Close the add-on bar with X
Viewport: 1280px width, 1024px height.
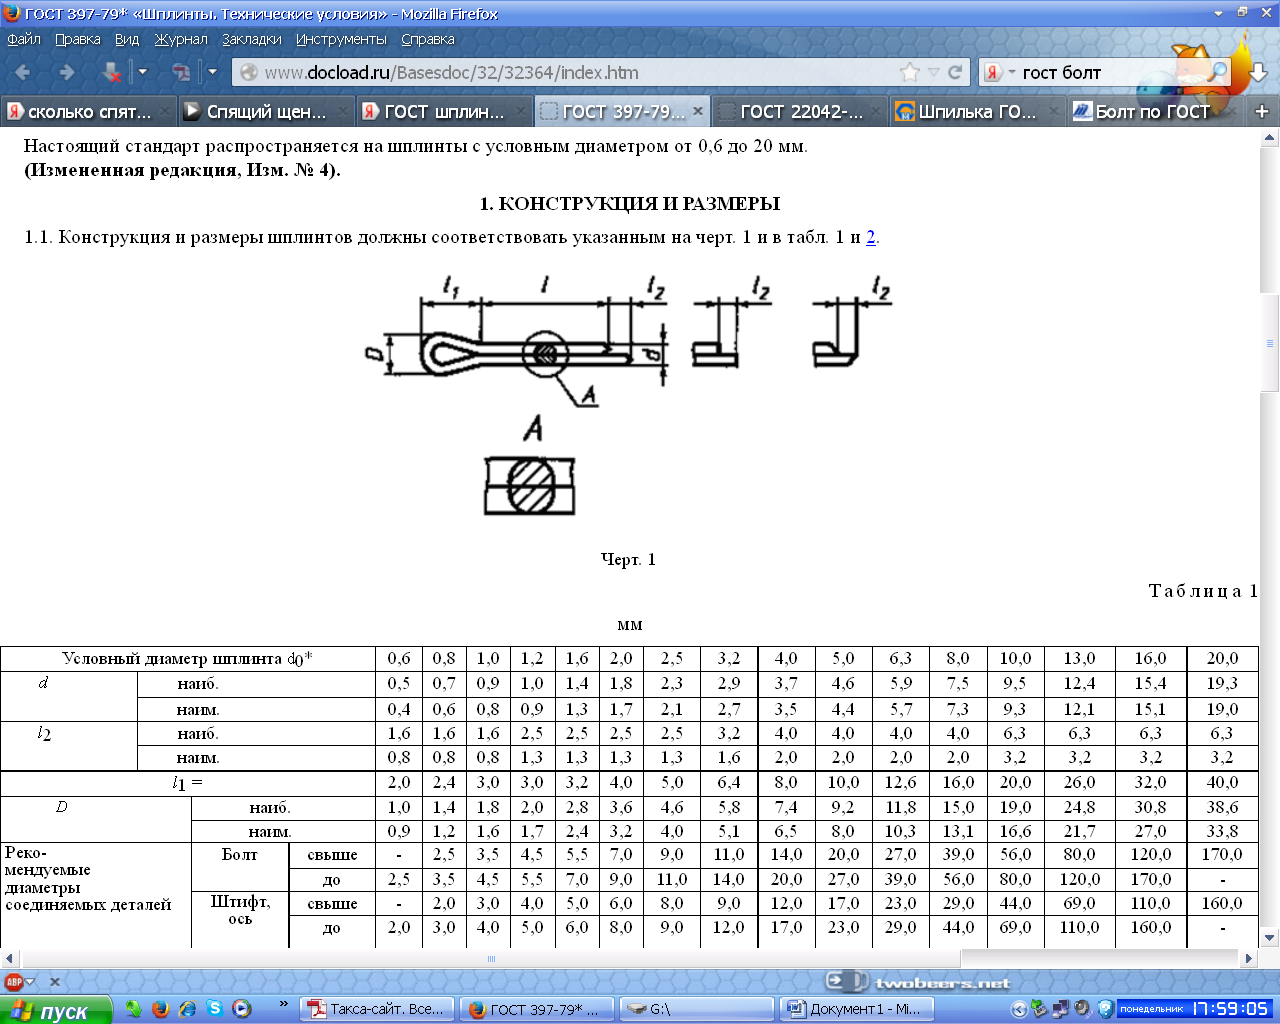click(55, 982)
